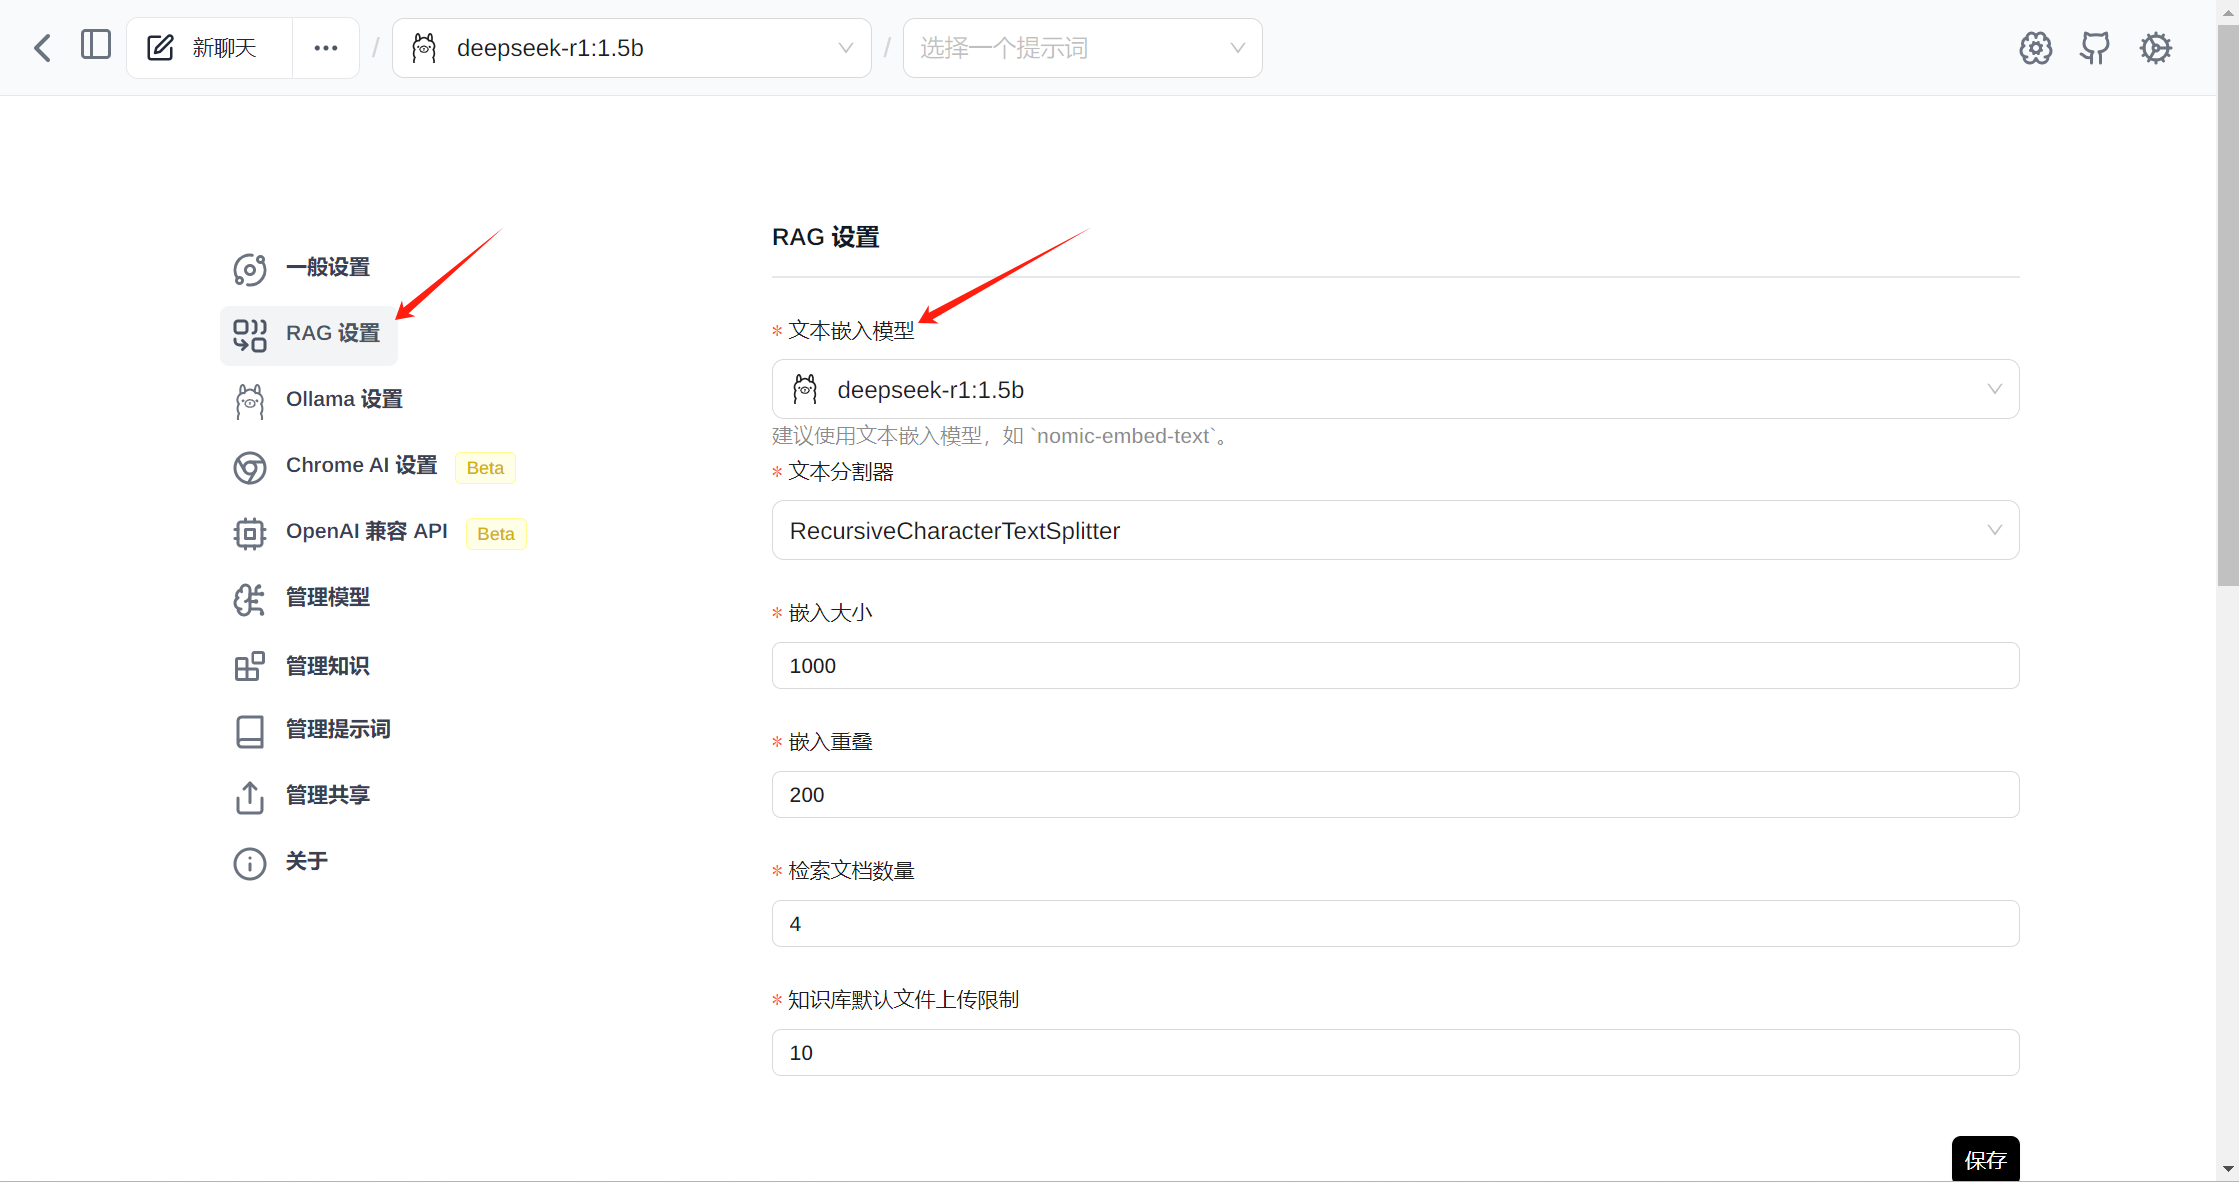Click the GitHub icon in header
2239x1182 pixels.
click(x=2095, y=48)
